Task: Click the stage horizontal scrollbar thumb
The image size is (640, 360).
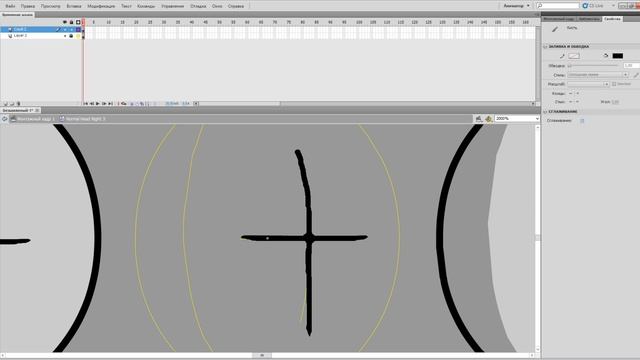Action: [x=262, y=356]
